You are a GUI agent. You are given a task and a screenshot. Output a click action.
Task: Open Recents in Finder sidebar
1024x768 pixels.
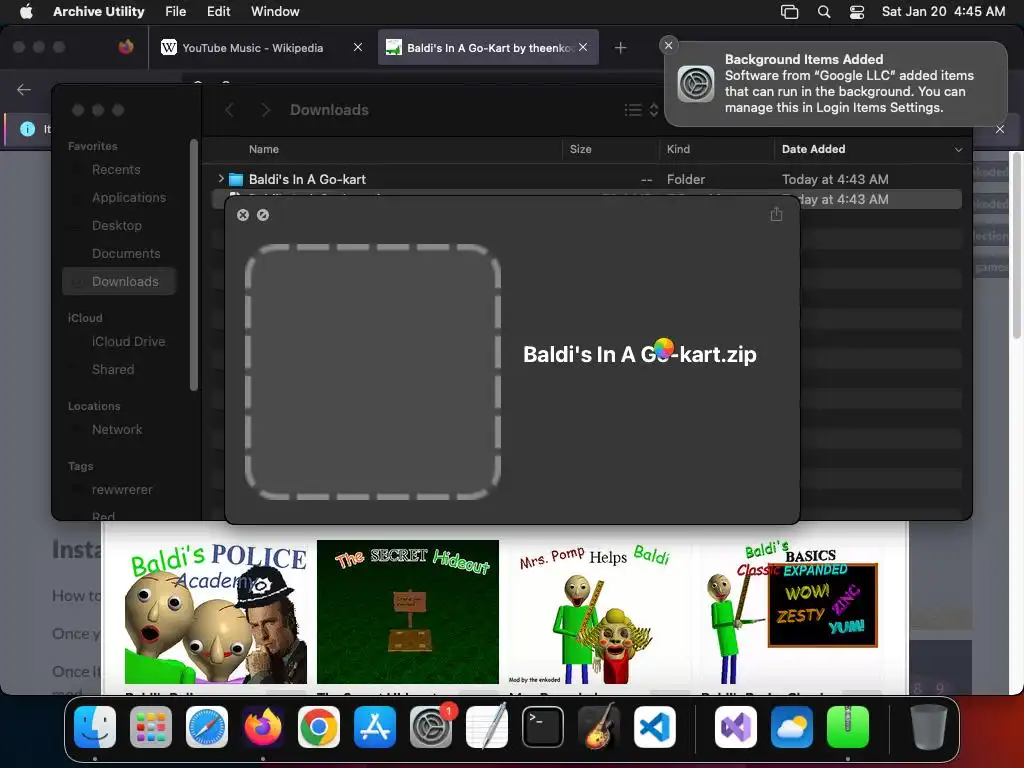coord(116,170)
